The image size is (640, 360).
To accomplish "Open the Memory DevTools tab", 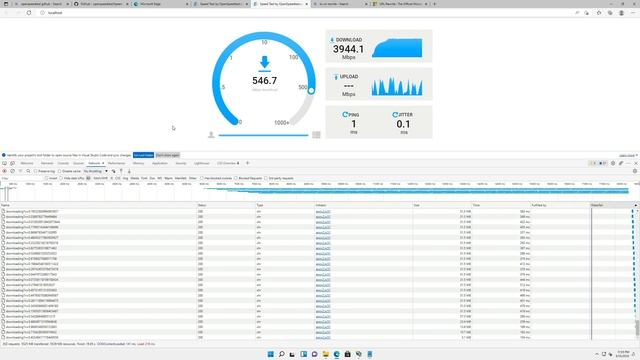I will click(x=138, y=163).
